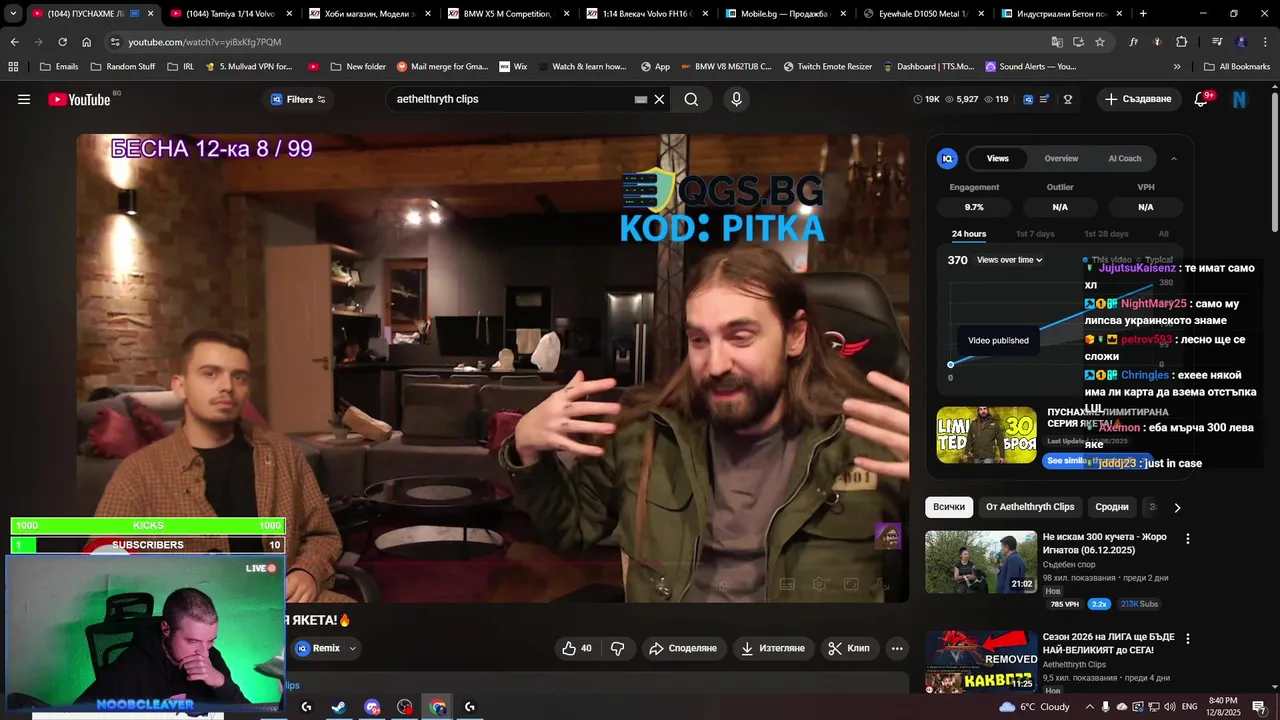Screen dimensions: 1280x720
Task: Switch to the AI Coach tab
Action: tap(1124, 158)
